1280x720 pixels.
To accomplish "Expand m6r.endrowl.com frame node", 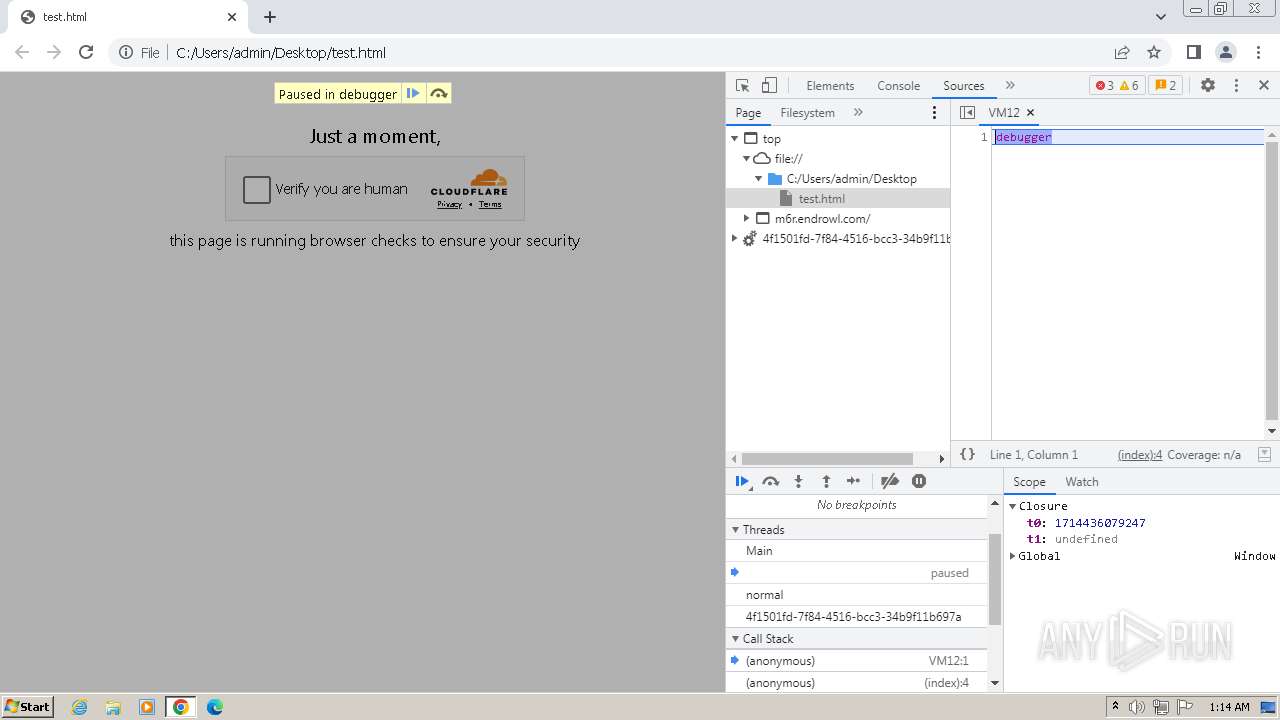I will (747, 219).
